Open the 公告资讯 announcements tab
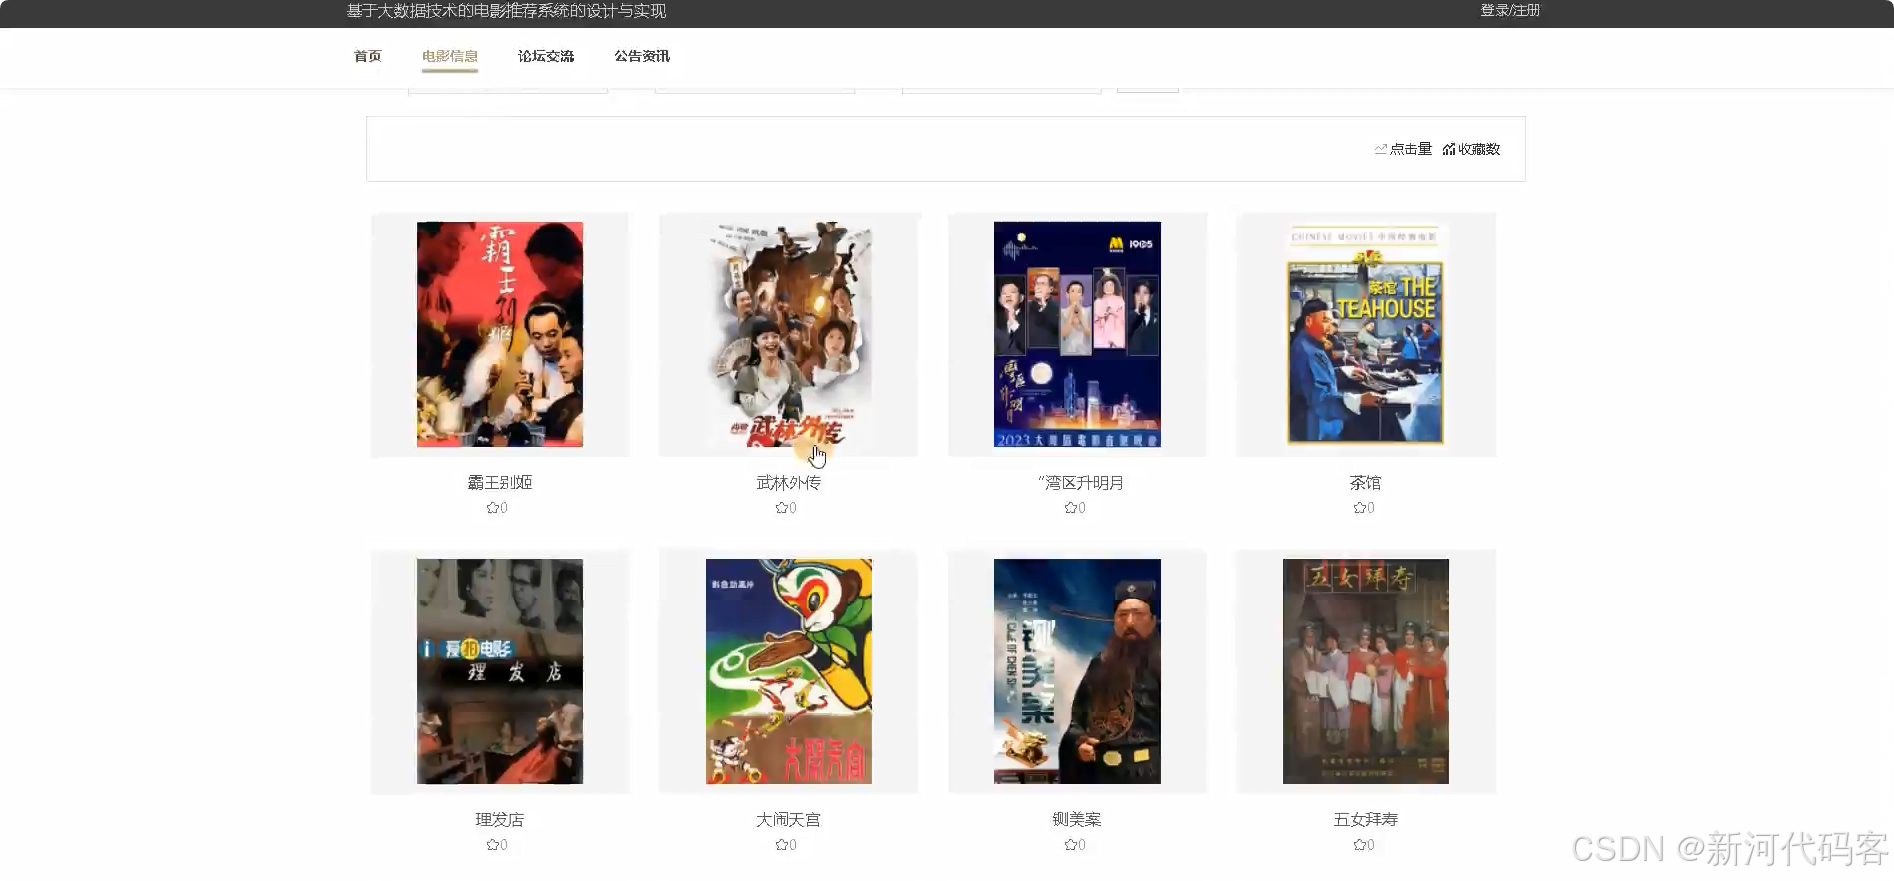This screenshot has width=1894, height=881. tap(642, 56)
